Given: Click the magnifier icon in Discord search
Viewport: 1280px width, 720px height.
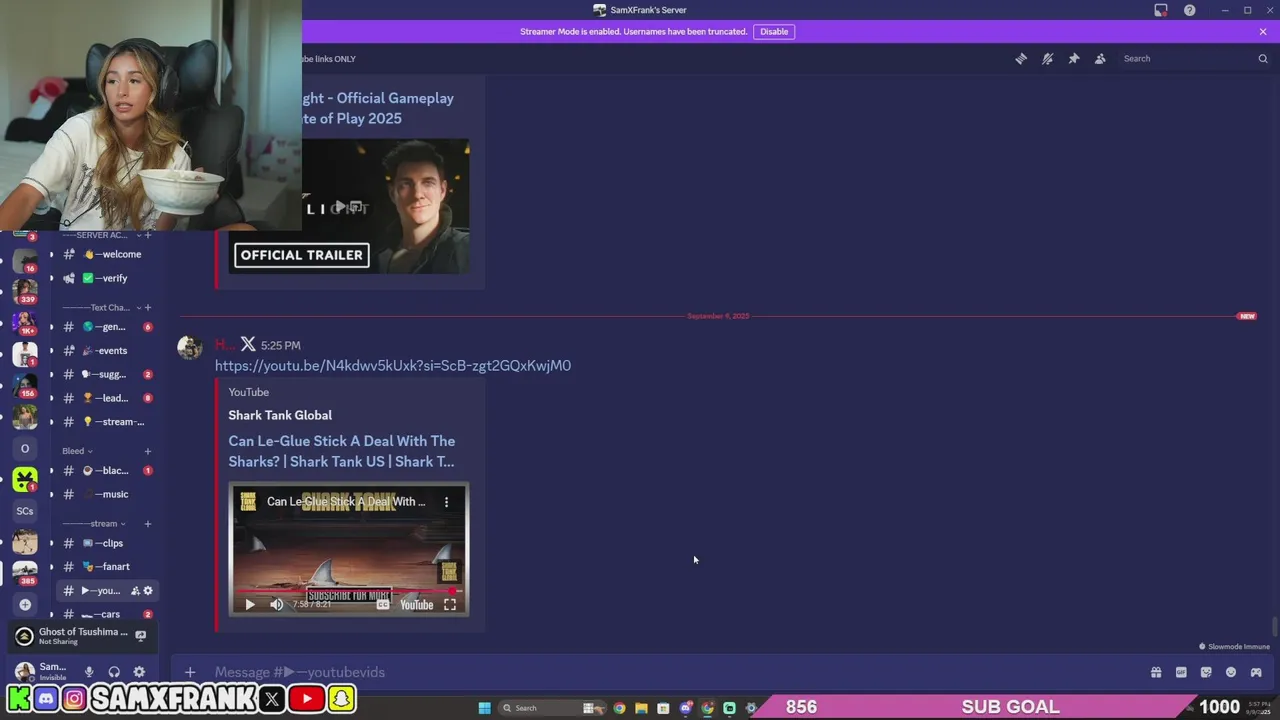Looking at the screenshot, I should pos(1263,59).
